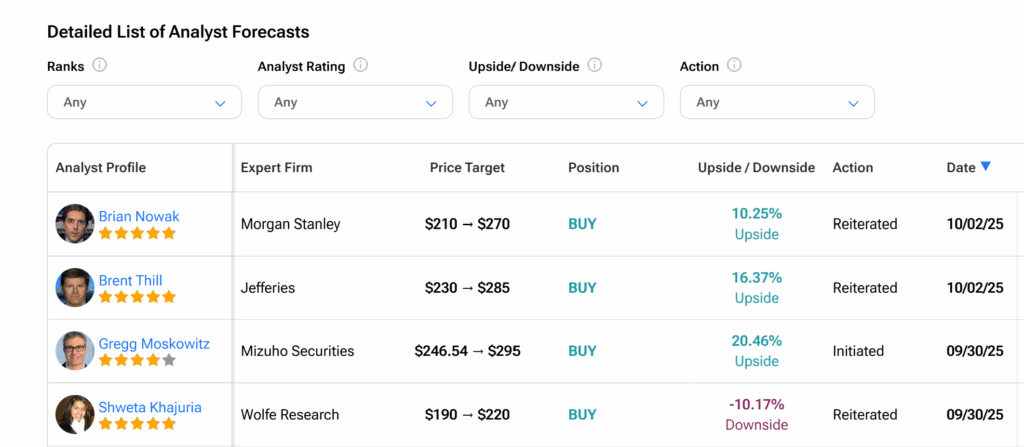Click Brent Thill's star rating

[137, 297]
